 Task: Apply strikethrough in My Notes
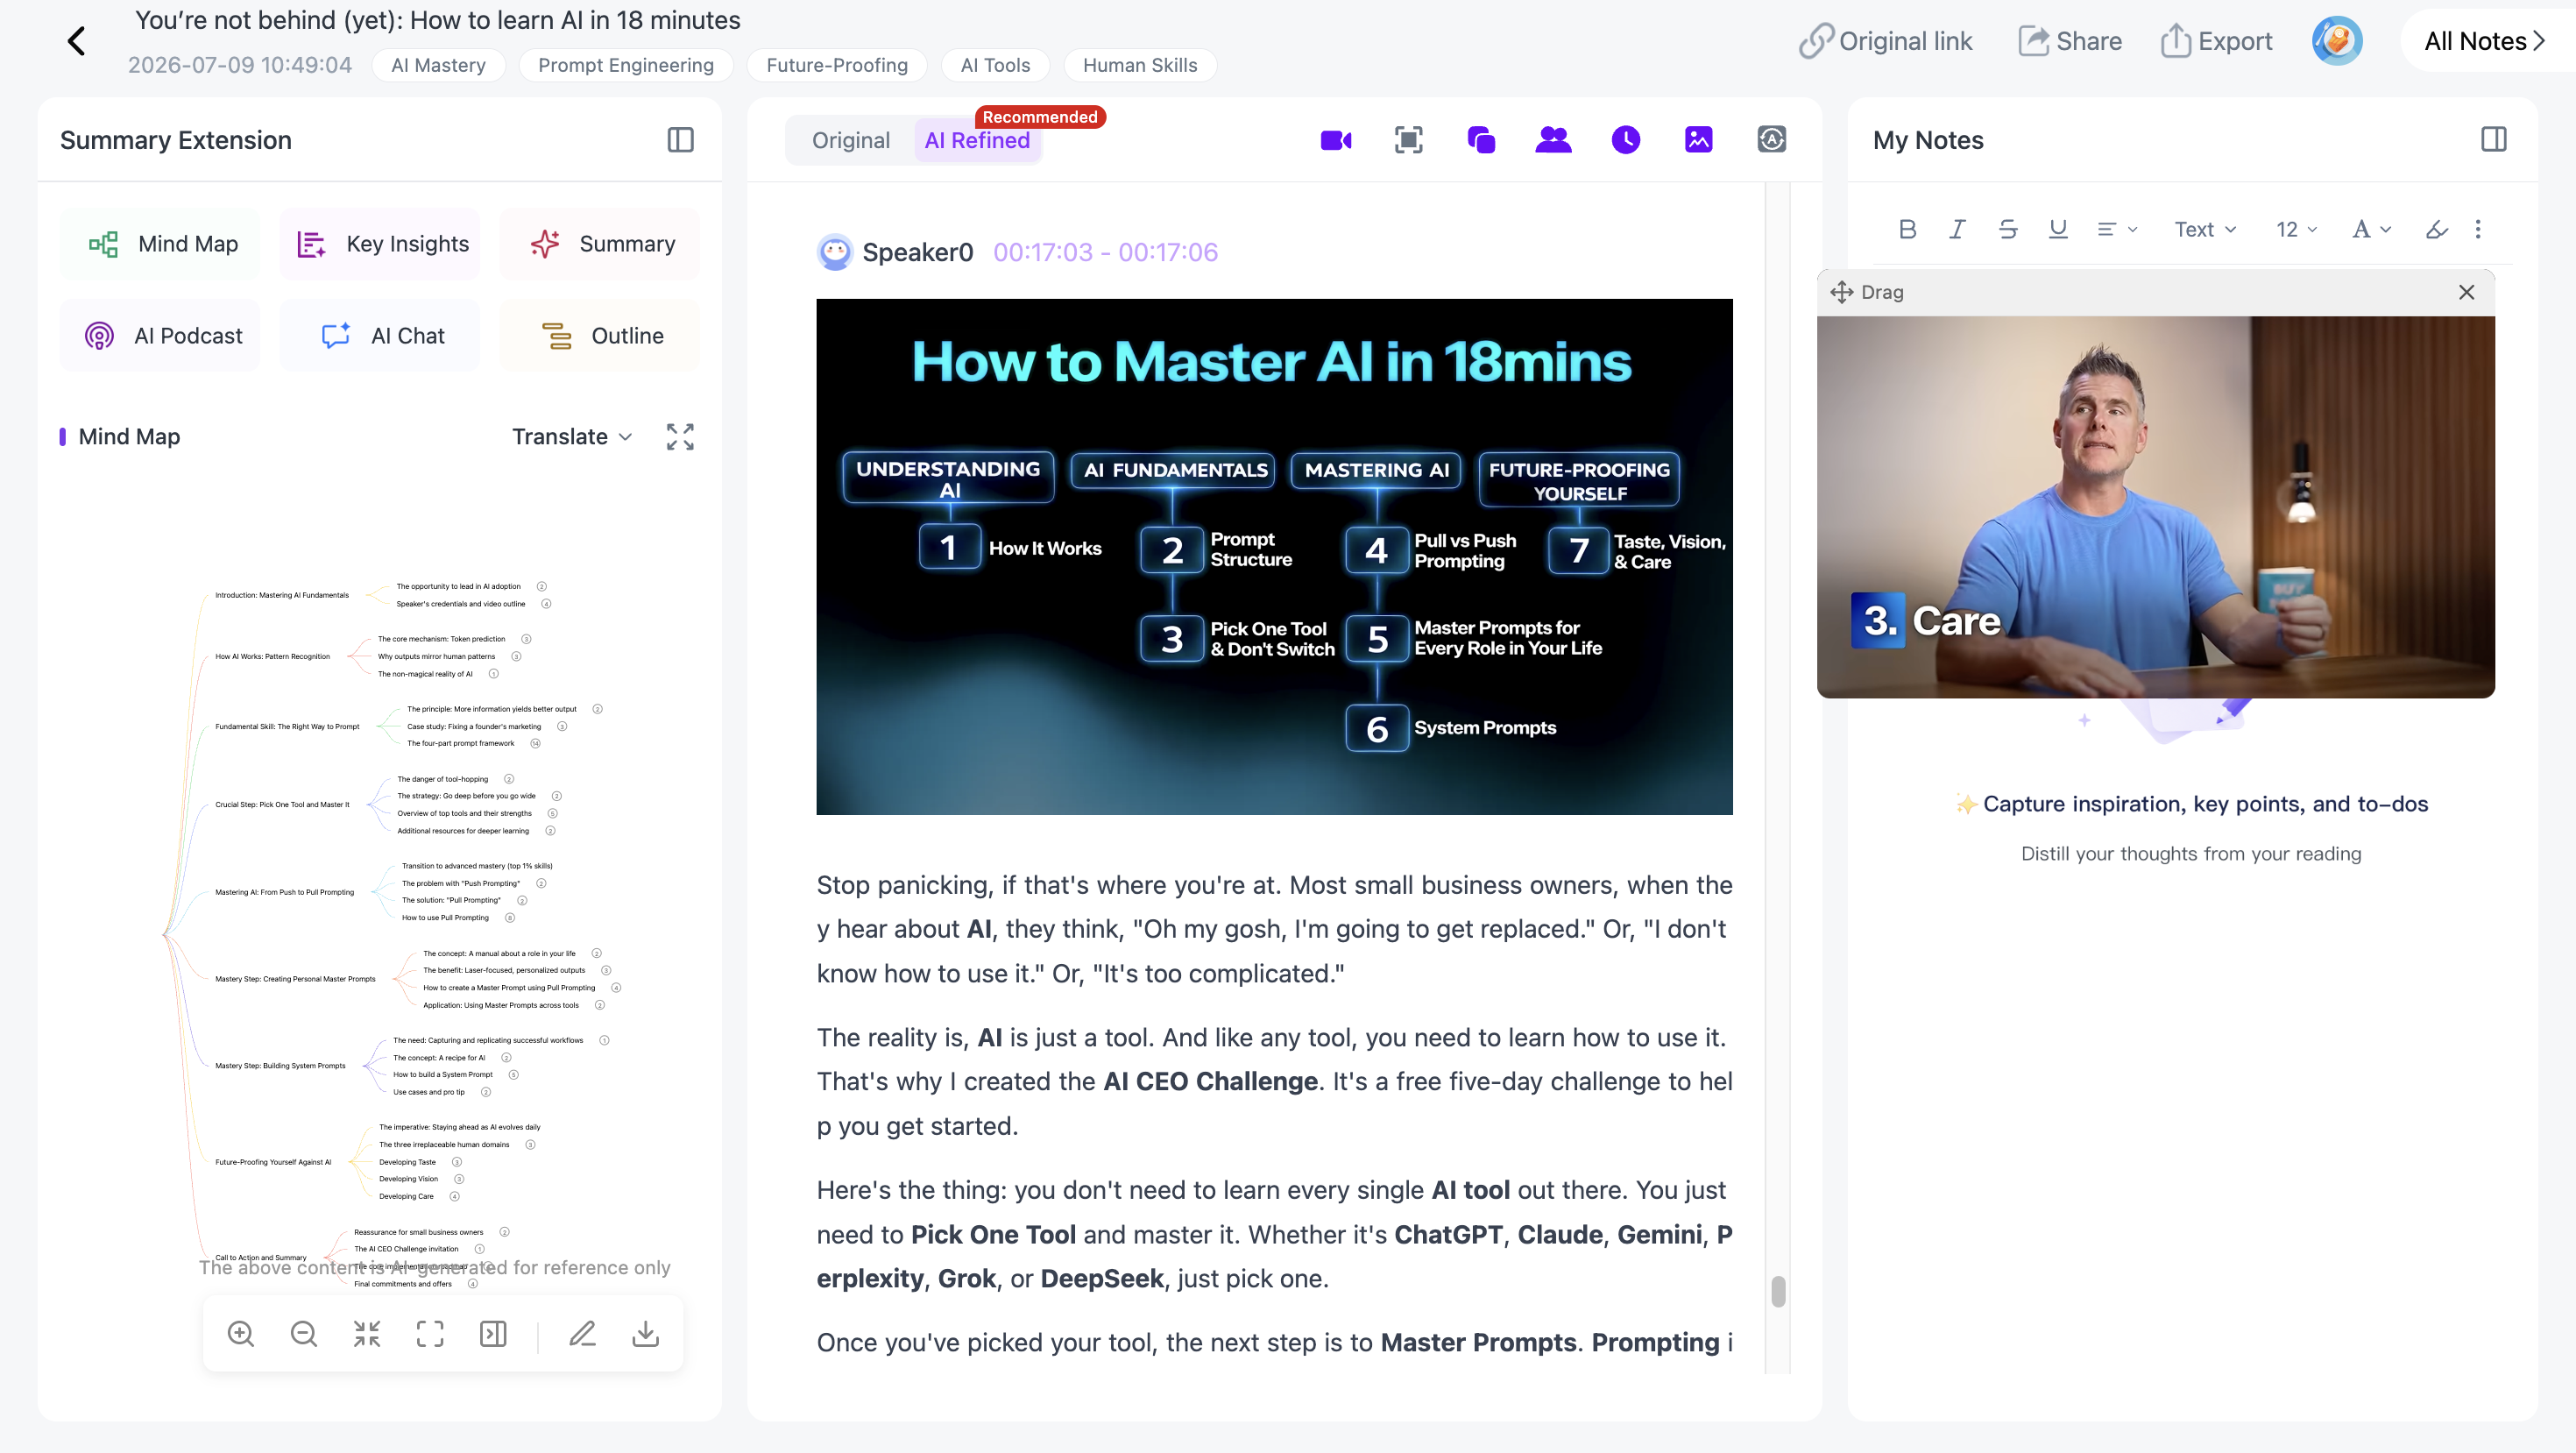2007,229
